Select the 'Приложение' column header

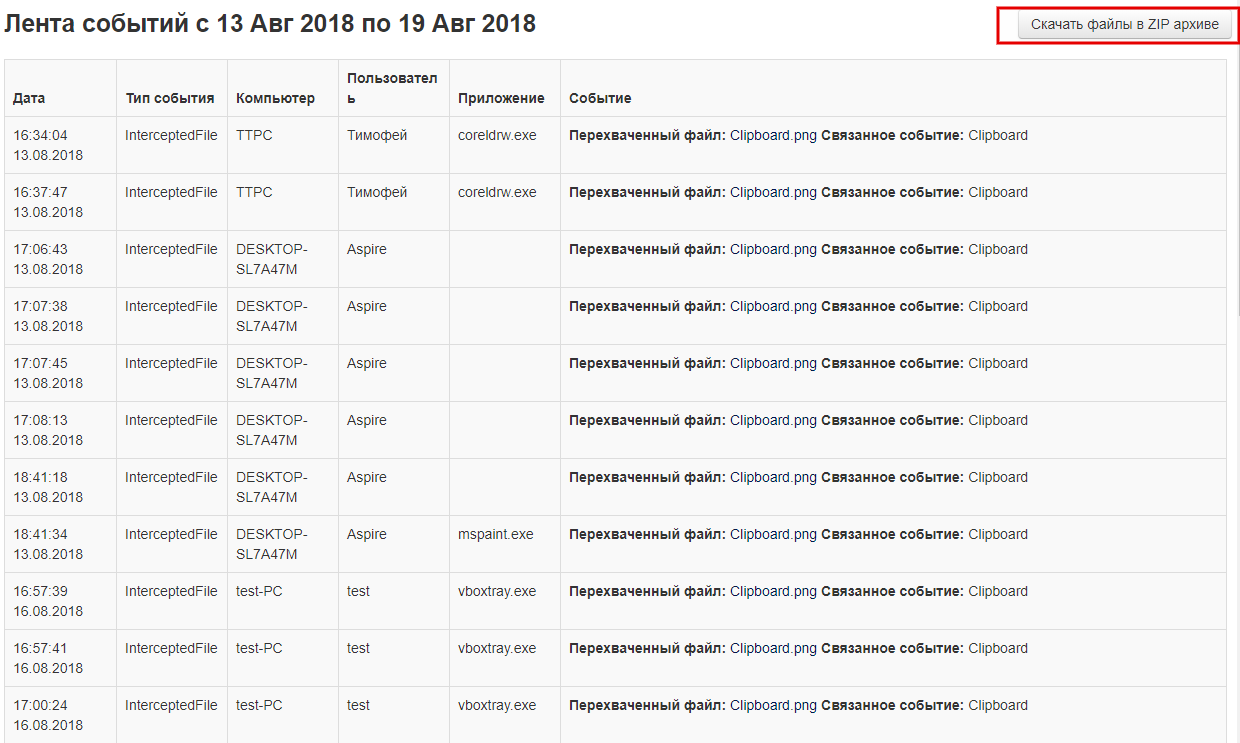[501, 98]
